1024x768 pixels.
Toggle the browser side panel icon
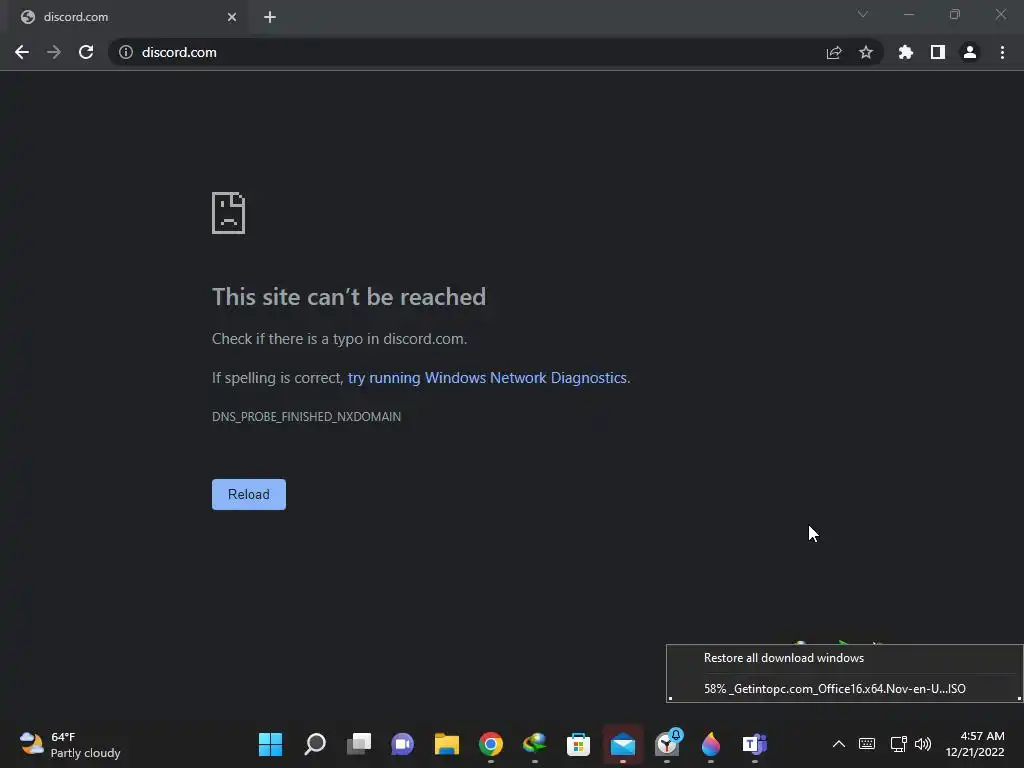tap(938, 52)
